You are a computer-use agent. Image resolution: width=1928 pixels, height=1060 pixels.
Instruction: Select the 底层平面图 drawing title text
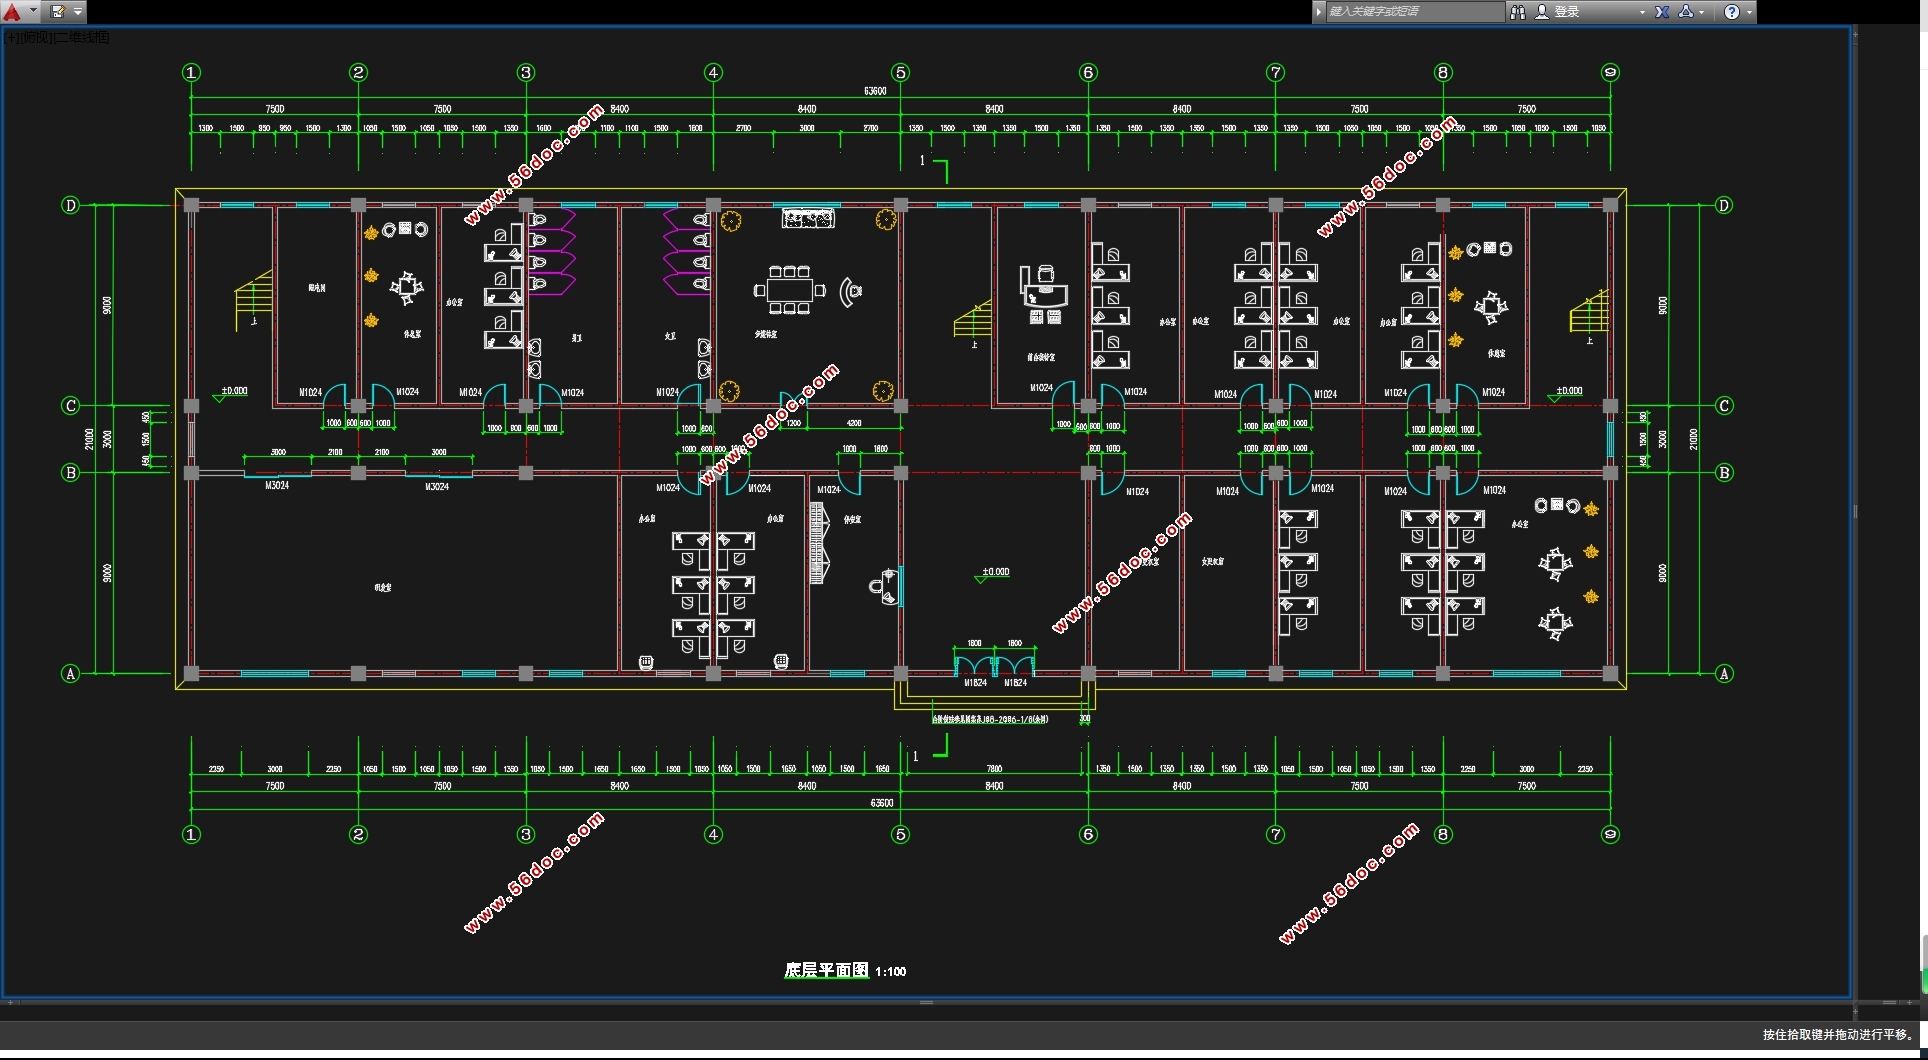[826, 970]
